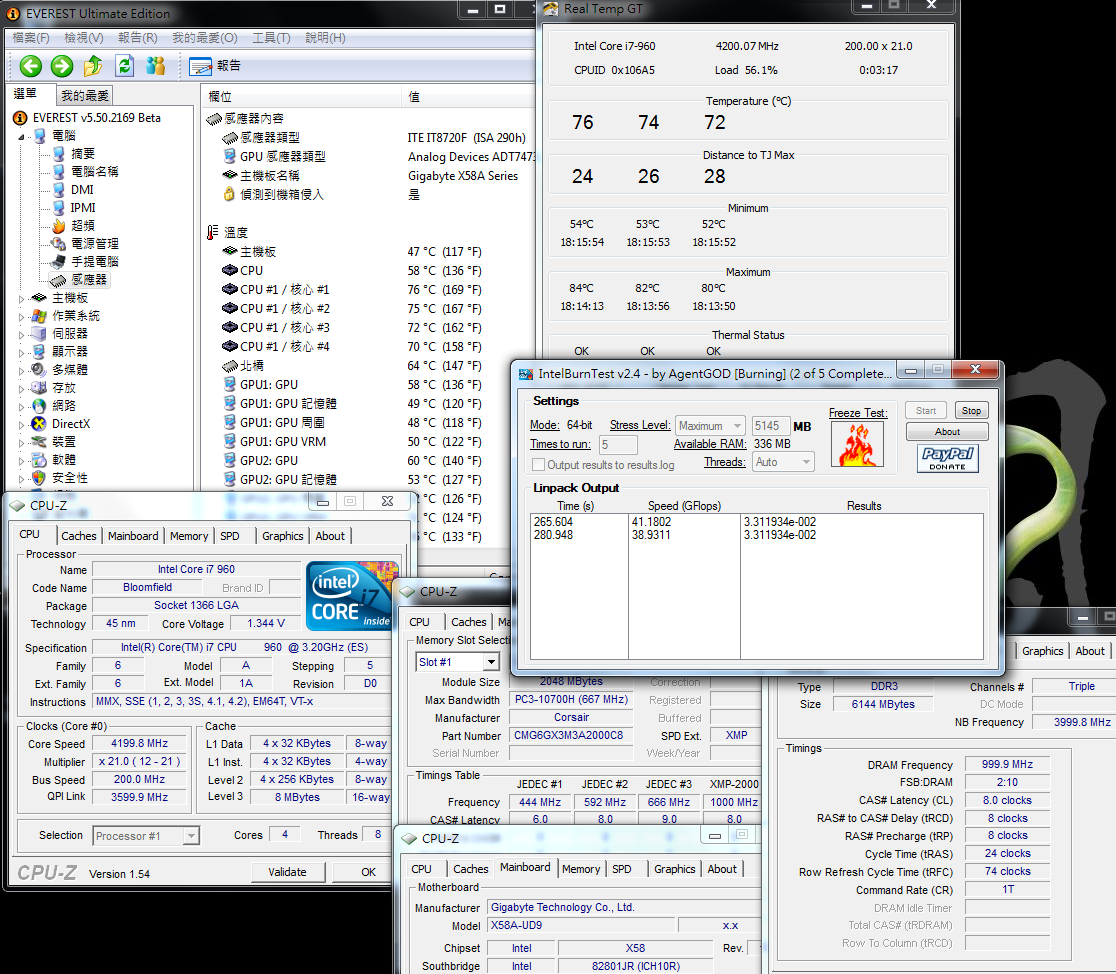The image size is (1116, 974).
Task: Click the users icon in EVEREST toolbar
Action: pyautogui.click(x=155, y=66)
